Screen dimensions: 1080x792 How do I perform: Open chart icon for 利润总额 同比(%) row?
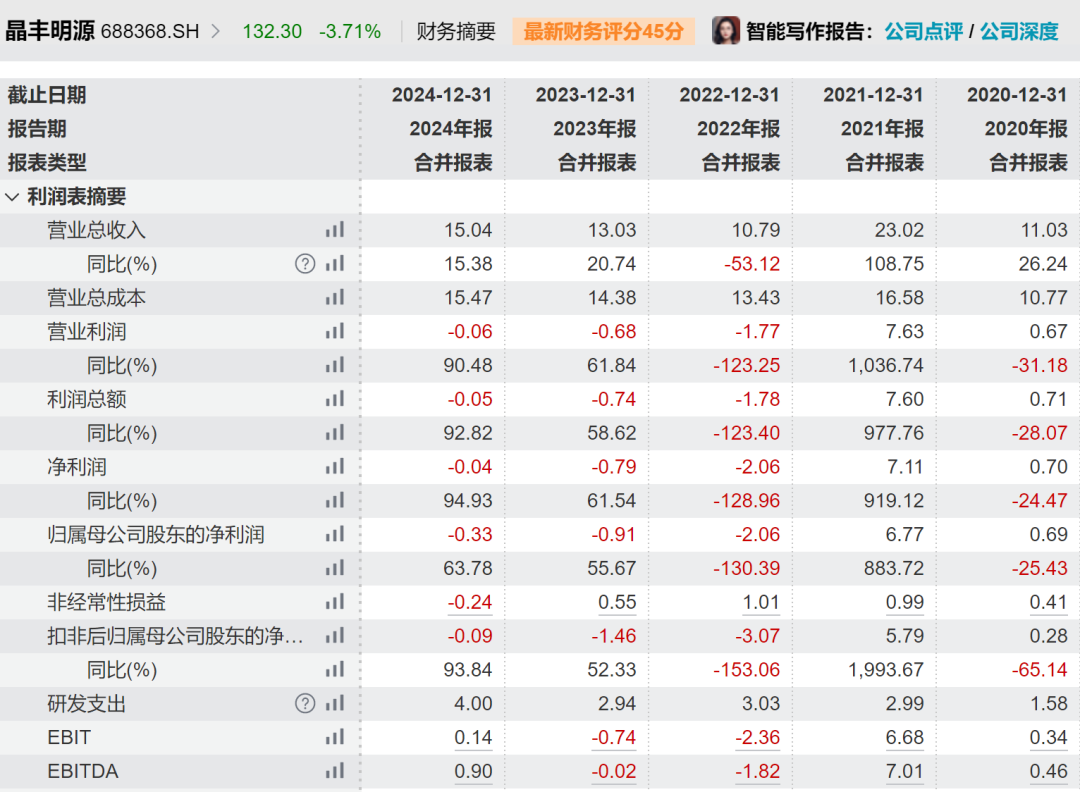[335, 433]
